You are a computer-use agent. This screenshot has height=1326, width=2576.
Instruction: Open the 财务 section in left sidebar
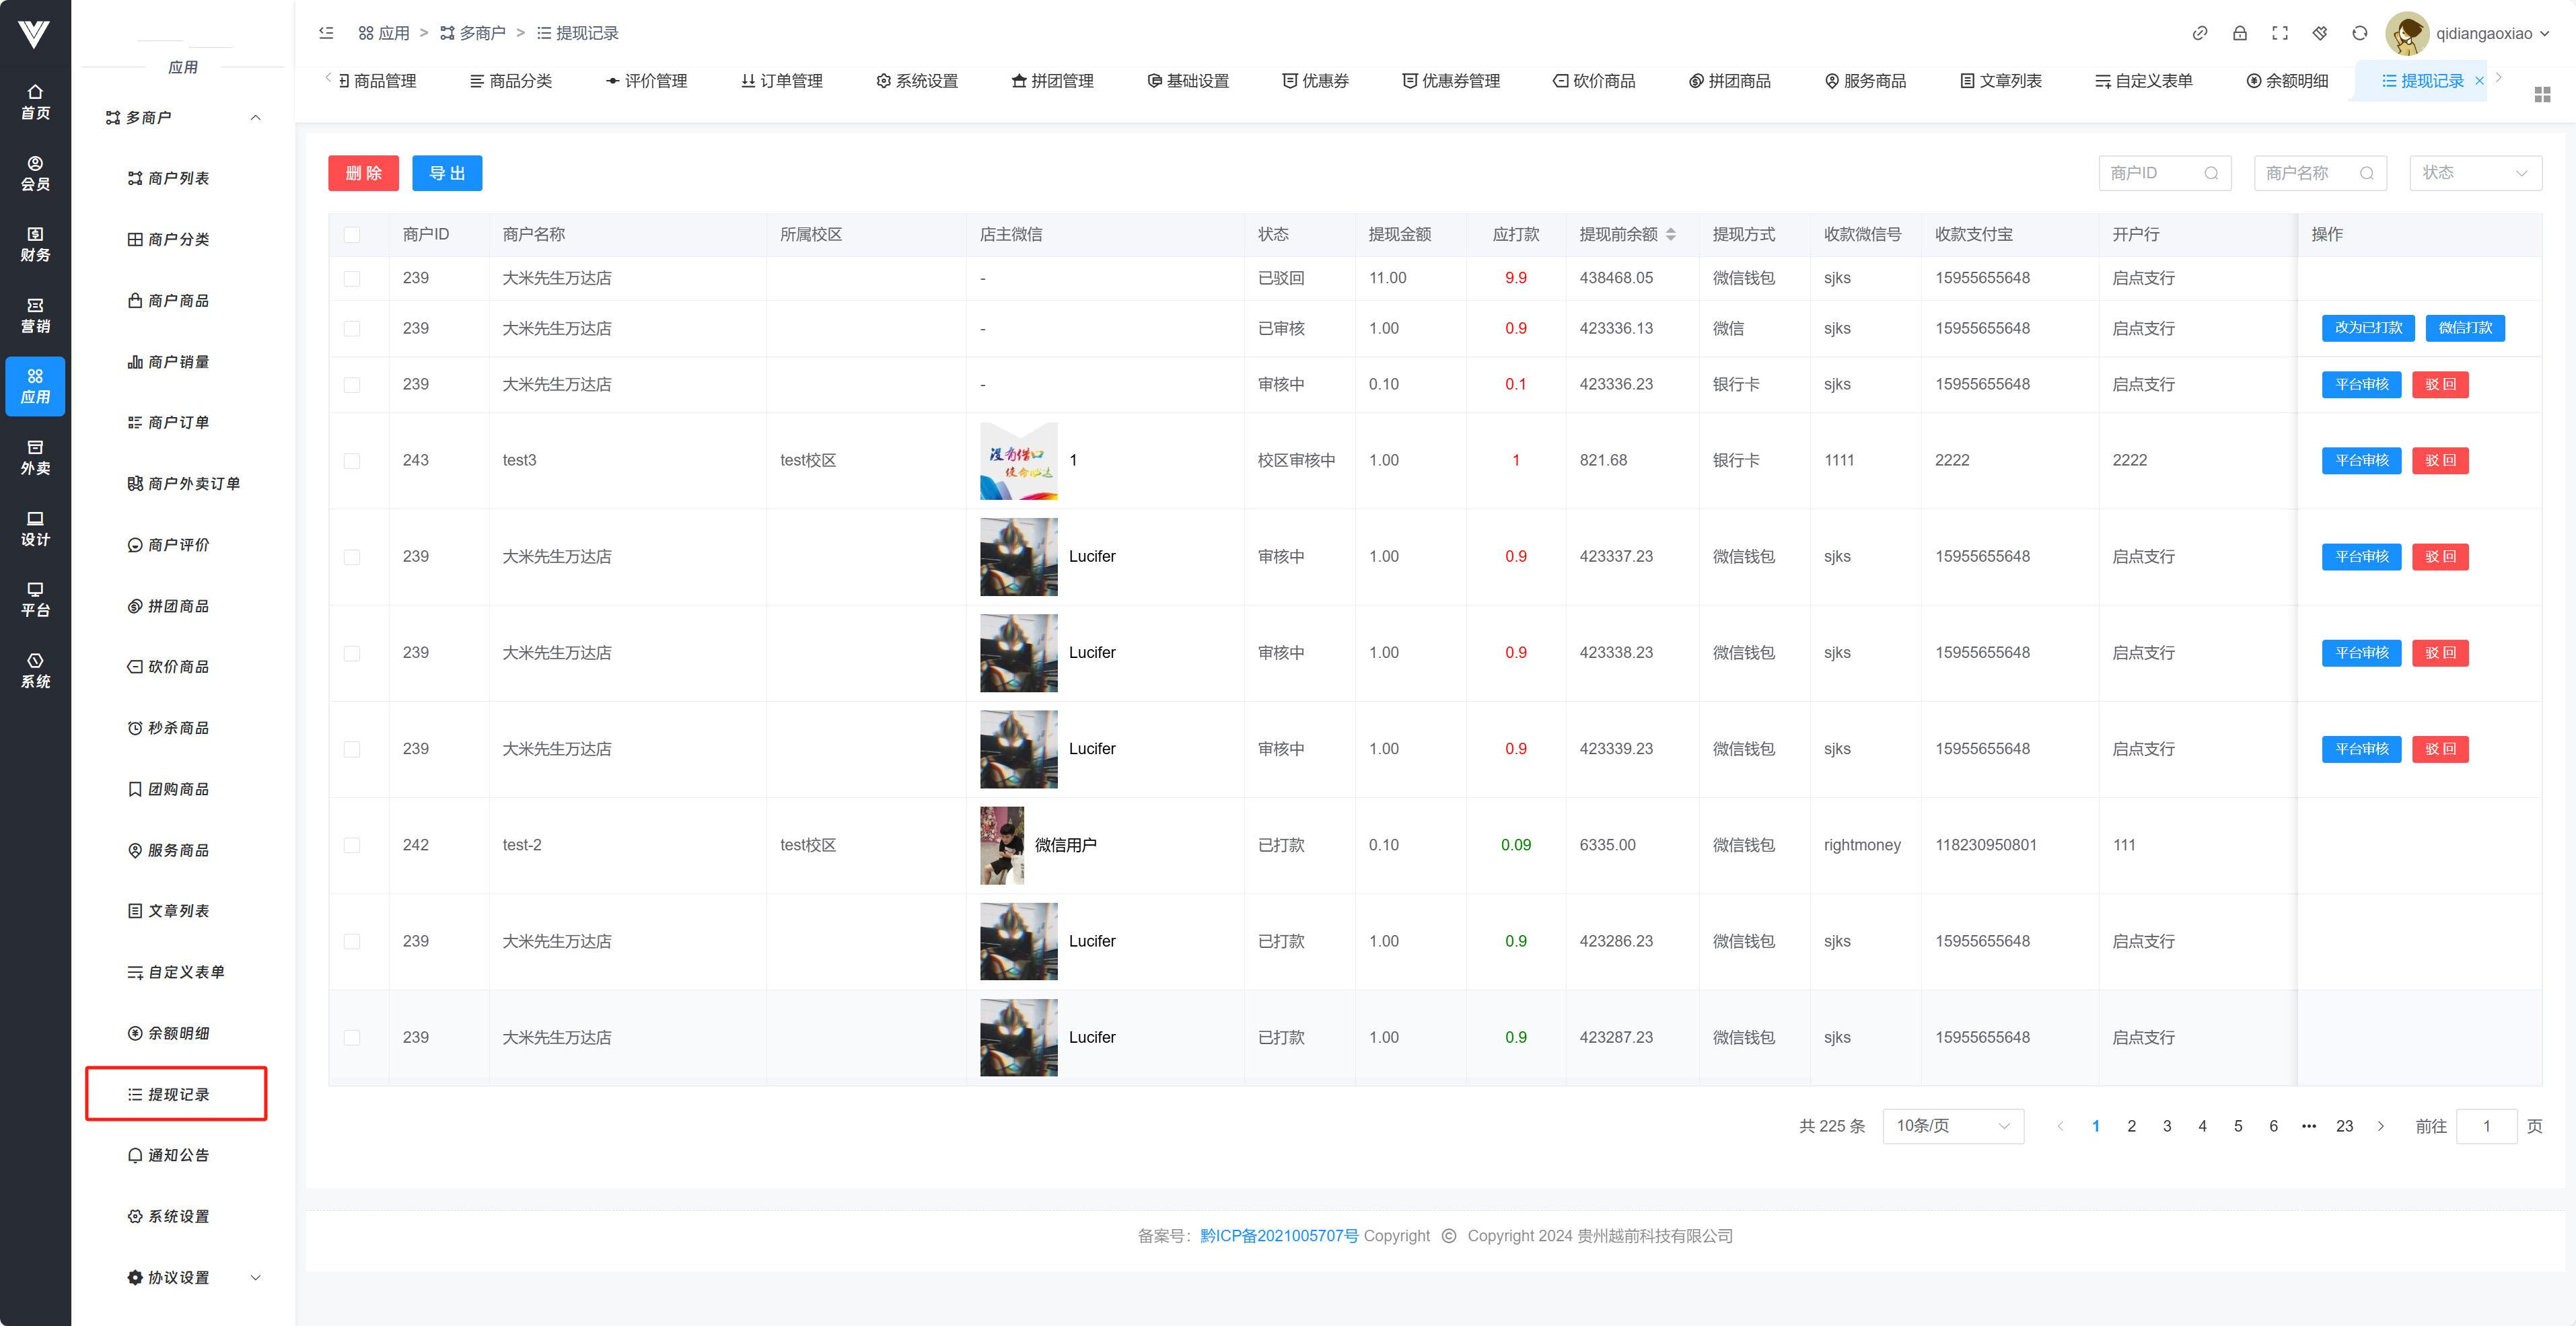pyautogui.click(x=35, y=244)
